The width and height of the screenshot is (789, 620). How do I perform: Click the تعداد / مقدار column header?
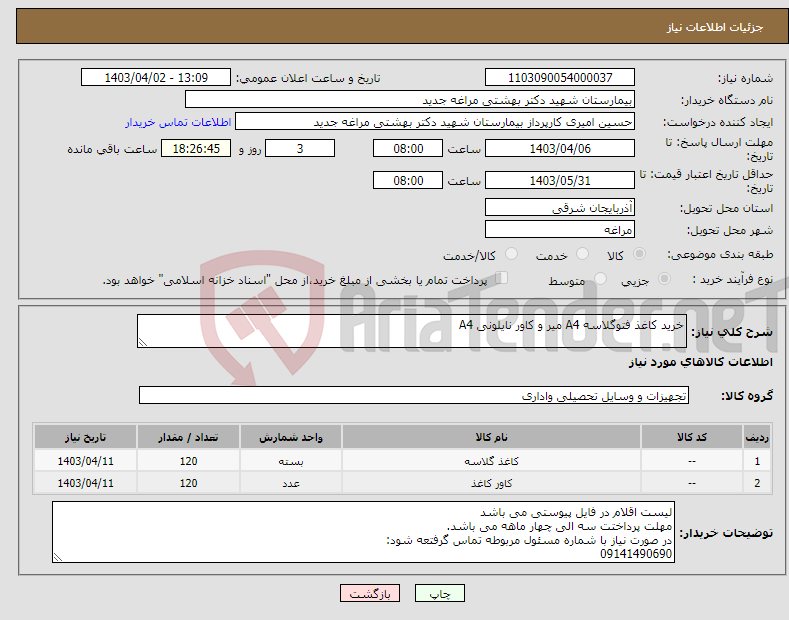[x=188, y=437]
